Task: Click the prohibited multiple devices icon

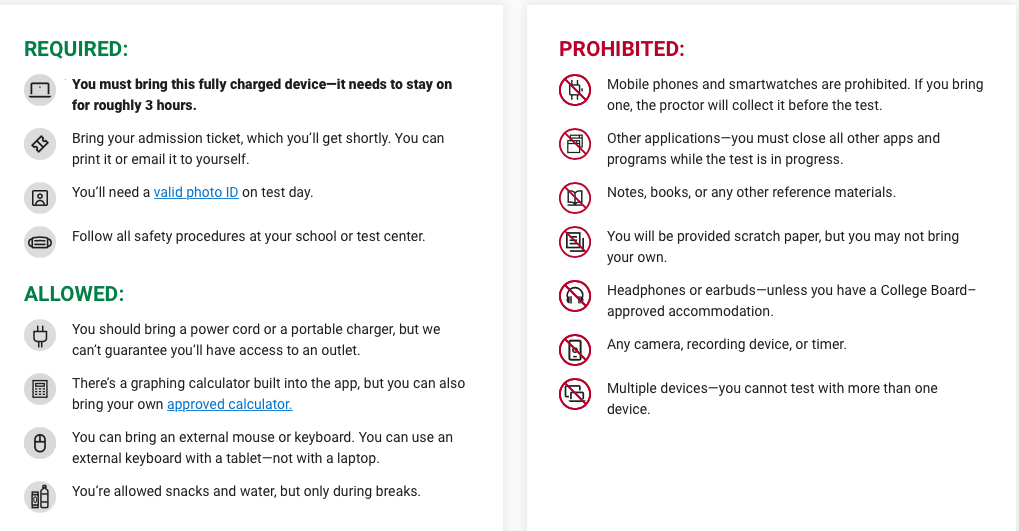Action: pyautogui.click(x=574, y=394)
